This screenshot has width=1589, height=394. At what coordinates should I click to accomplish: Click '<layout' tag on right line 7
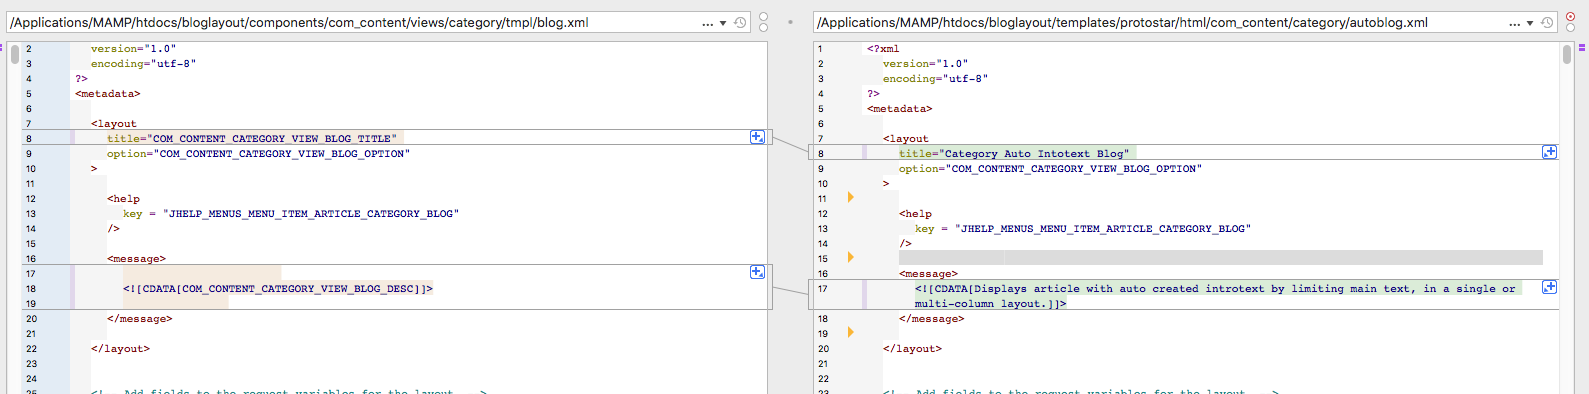pyautogui.click(x=906, y=138)
